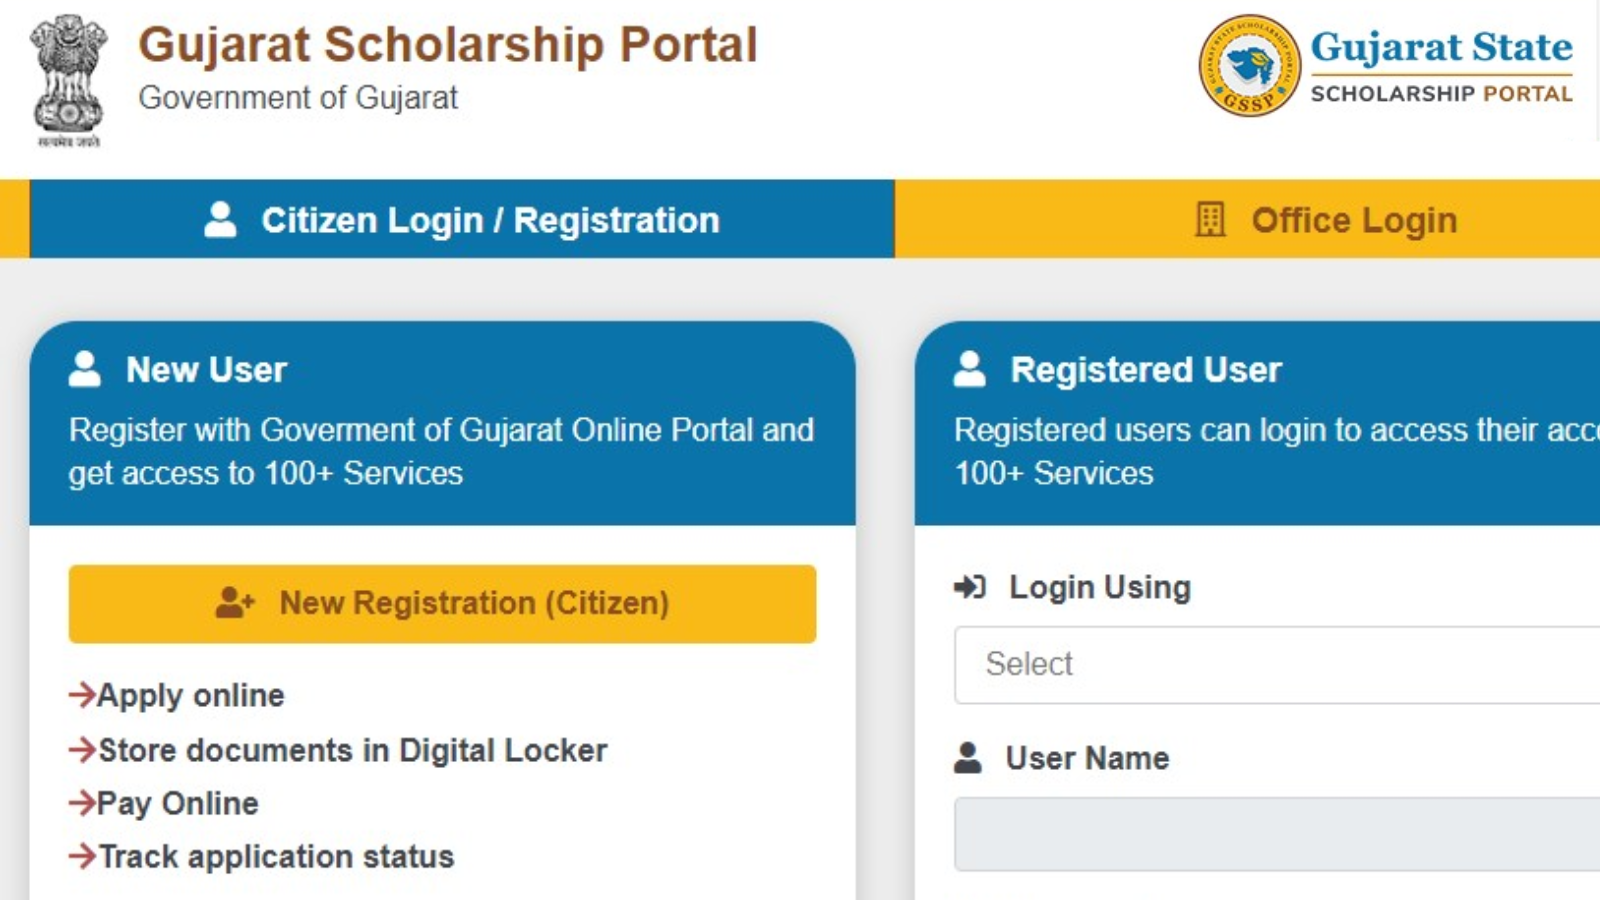This screenshot has height=900, width=1600.
Task: Click the building icon beside Office Login
Action: tap(1211, 219)
